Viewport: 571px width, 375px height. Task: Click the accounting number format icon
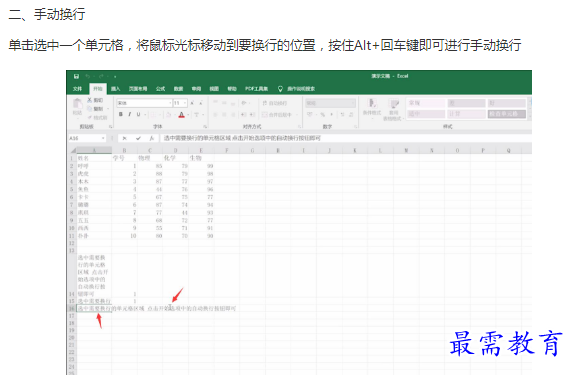pos(310,115)
